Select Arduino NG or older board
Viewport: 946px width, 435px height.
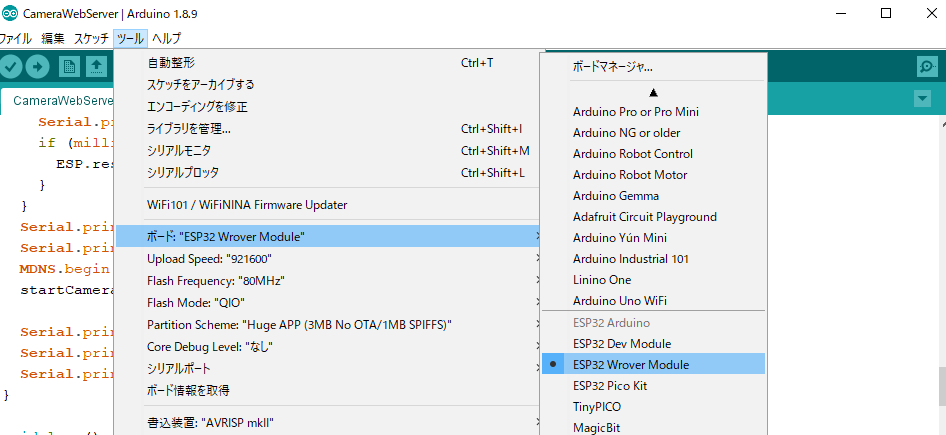click(653, 133)
